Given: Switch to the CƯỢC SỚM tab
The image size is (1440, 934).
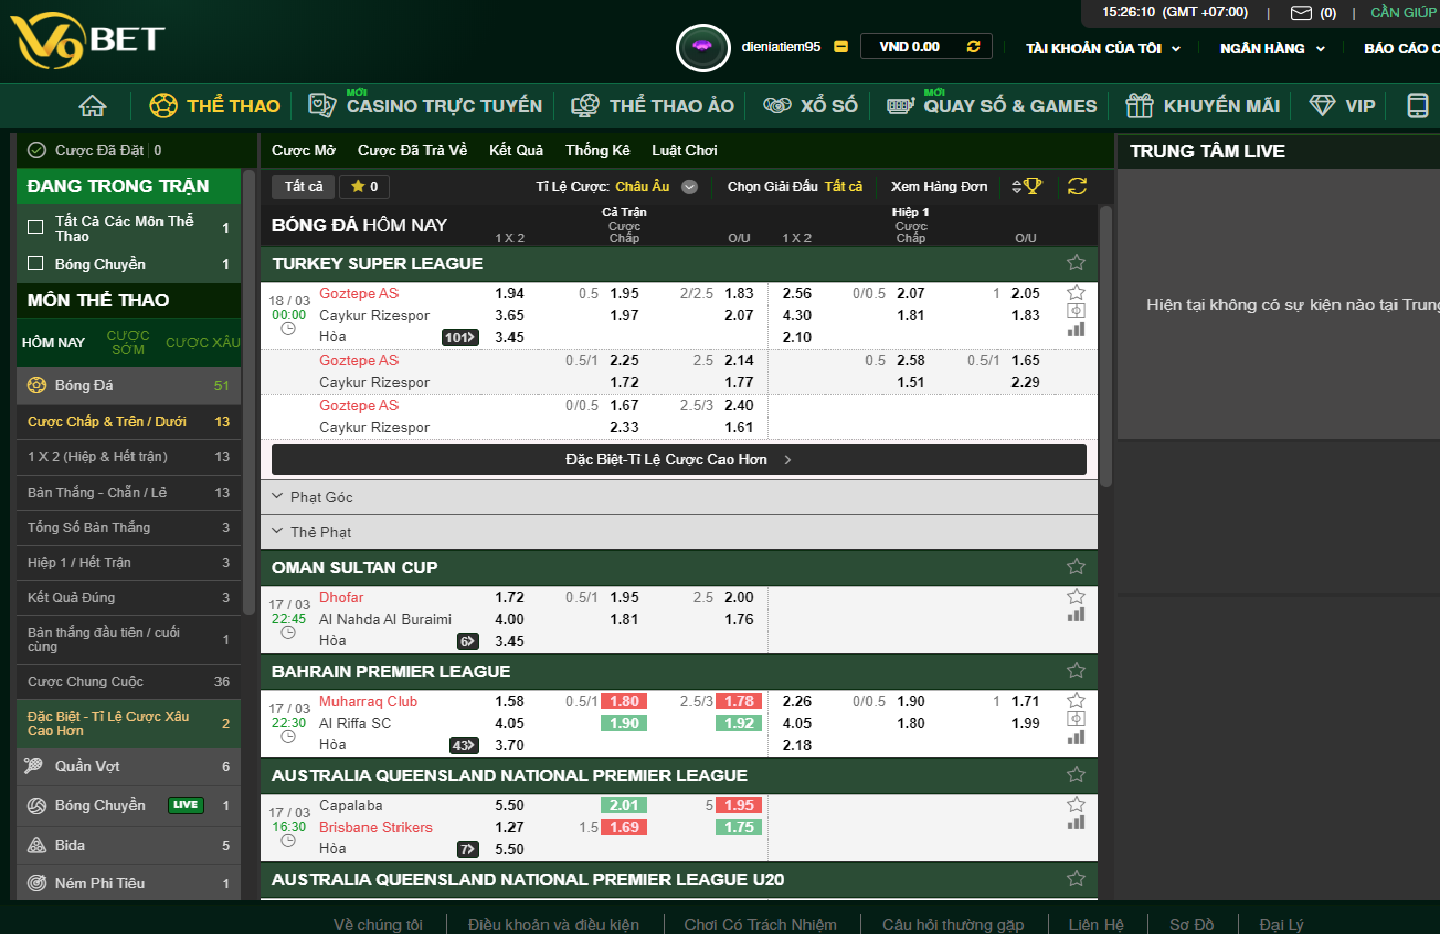Looking at the screenshot, I should [x=128, y=342].
